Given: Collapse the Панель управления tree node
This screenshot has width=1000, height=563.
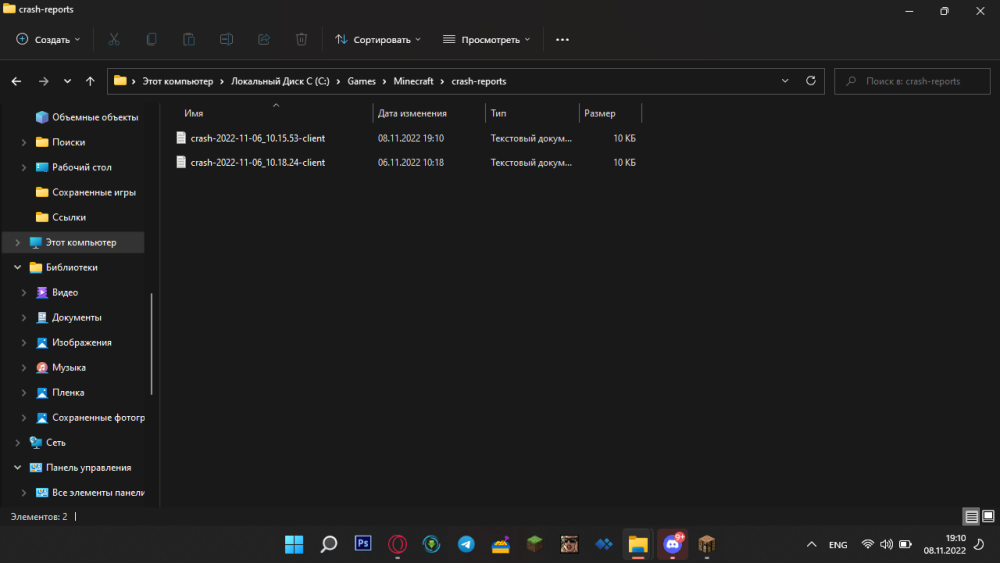Looking at the screenshot, I should (17, 467).
